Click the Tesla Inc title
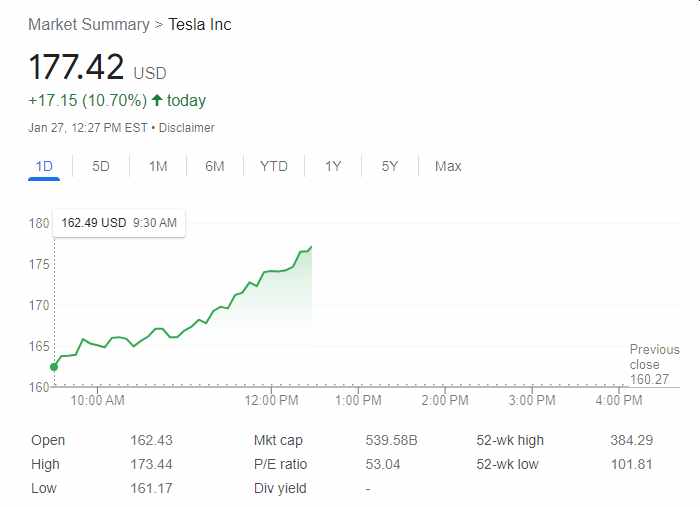 click(200, 24)
